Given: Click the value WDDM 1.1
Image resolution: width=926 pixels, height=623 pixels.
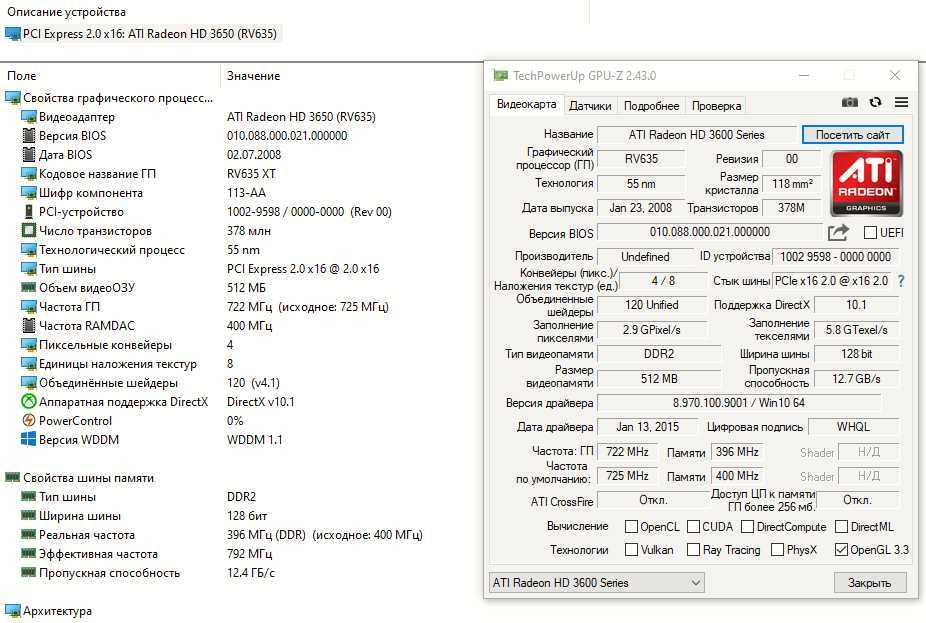Looking at the screenshot, I should [255, 439].
